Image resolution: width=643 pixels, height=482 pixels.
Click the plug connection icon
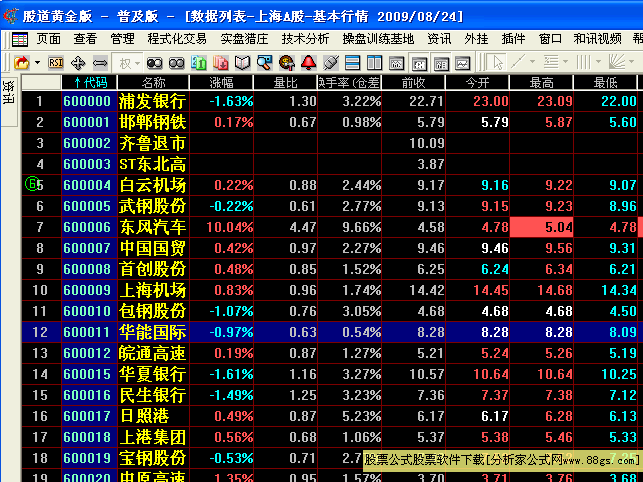click(331, 63)
